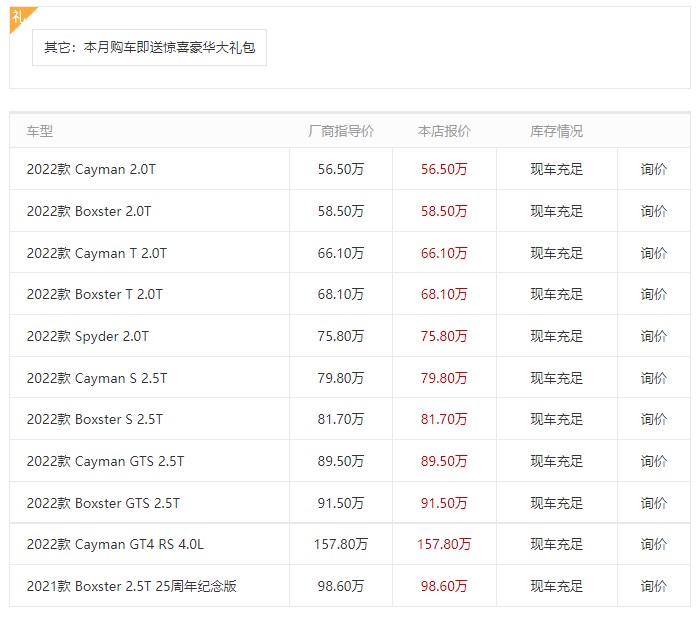Click the 本月购车即送惊喜豪华大礼包 promotion box
This screenshot has height=618, width=700.
150,47
